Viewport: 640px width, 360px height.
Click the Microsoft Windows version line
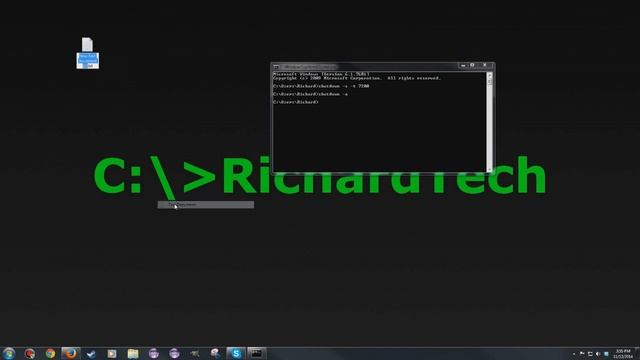click(x=321, y=74)
